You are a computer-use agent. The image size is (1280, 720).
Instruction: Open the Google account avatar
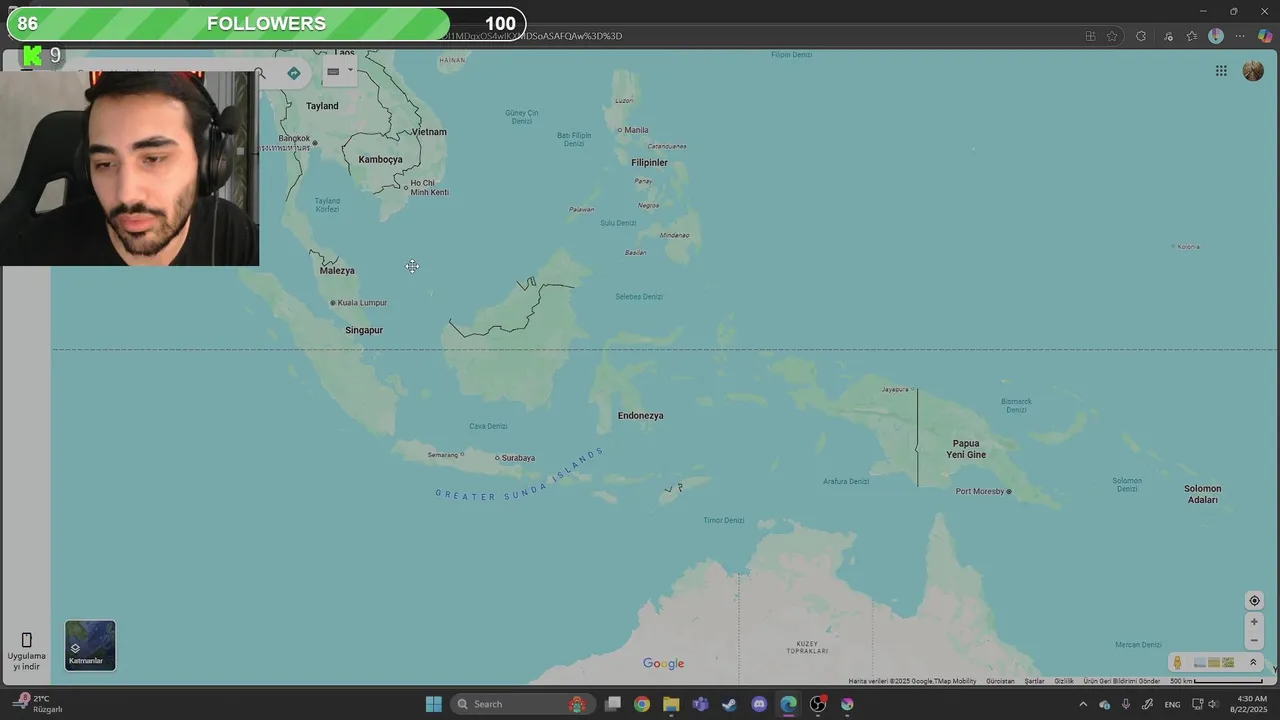(1253, 70)
